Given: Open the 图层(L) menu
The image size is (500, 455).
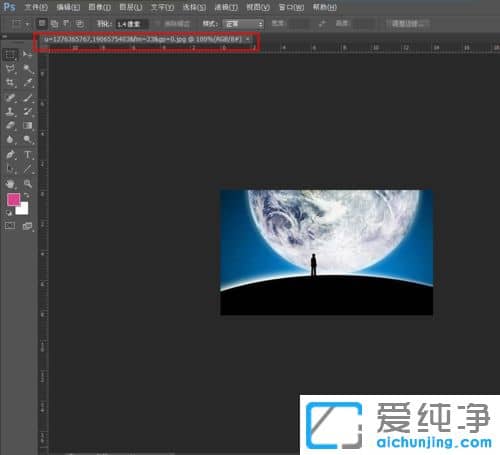Looking at the screenshot, I should tap(131, 7).
